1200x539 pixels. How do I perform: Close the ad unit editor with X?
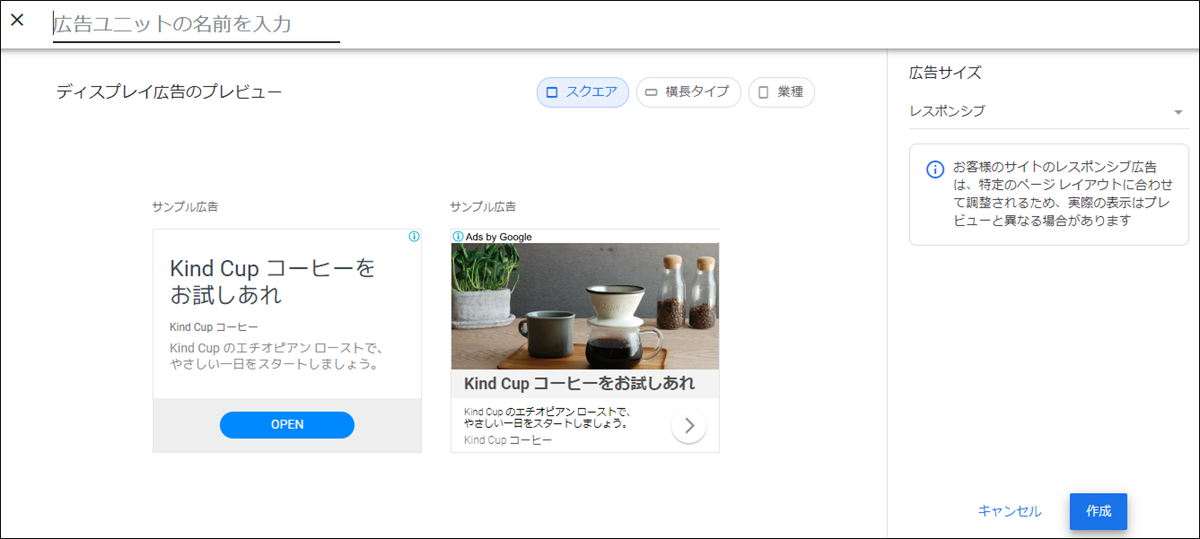[17, 20]
